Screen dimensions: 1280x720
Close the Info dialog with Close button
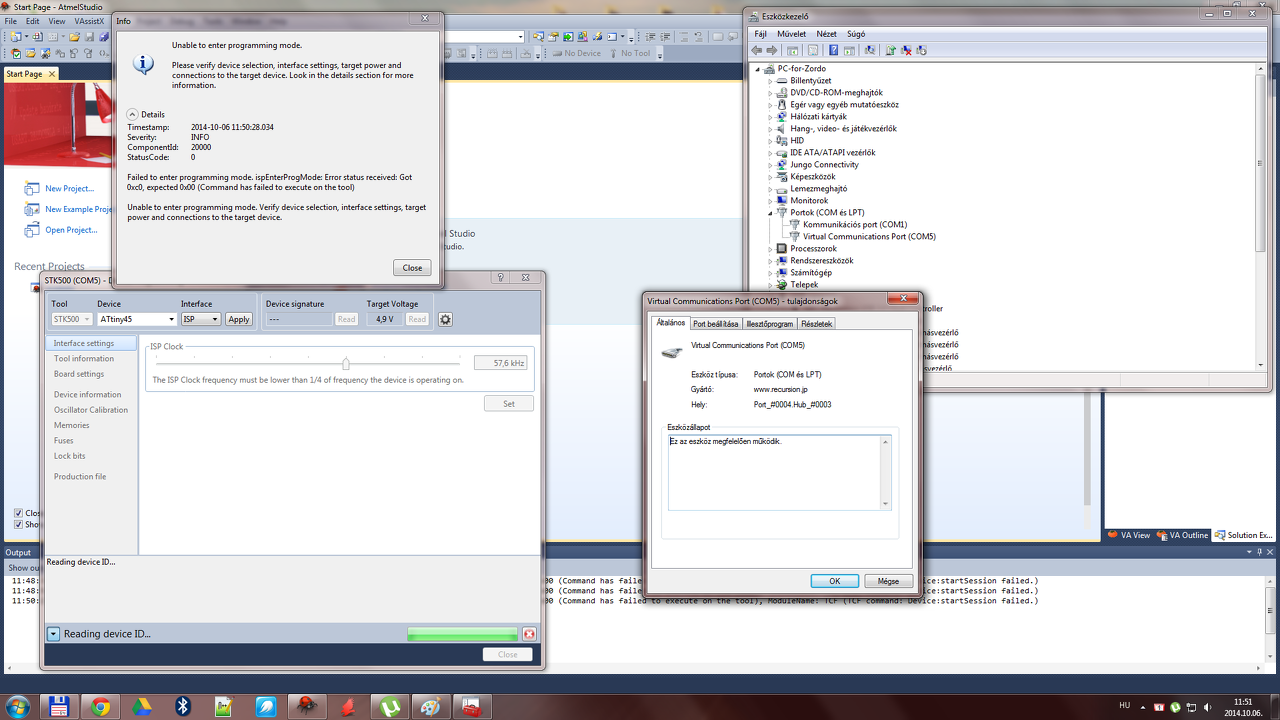click(x=413, y=268)
